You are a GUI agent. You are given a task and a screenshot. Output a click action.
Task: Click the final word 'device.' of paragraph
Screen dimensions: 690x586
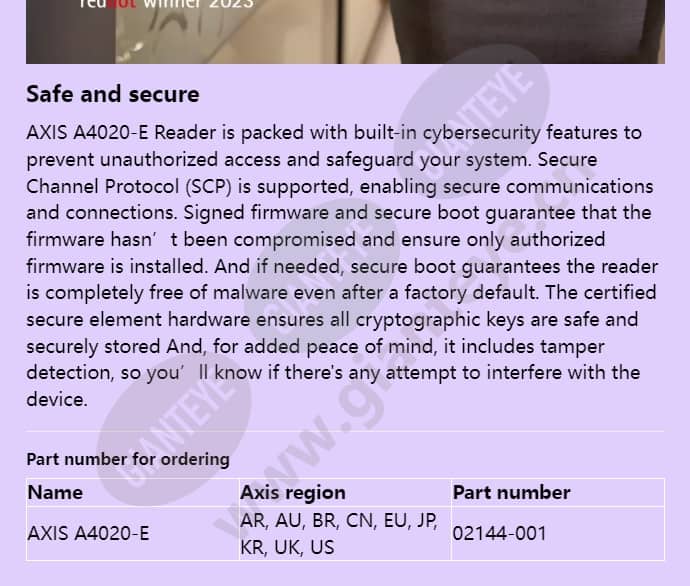(x=57, y=399)
